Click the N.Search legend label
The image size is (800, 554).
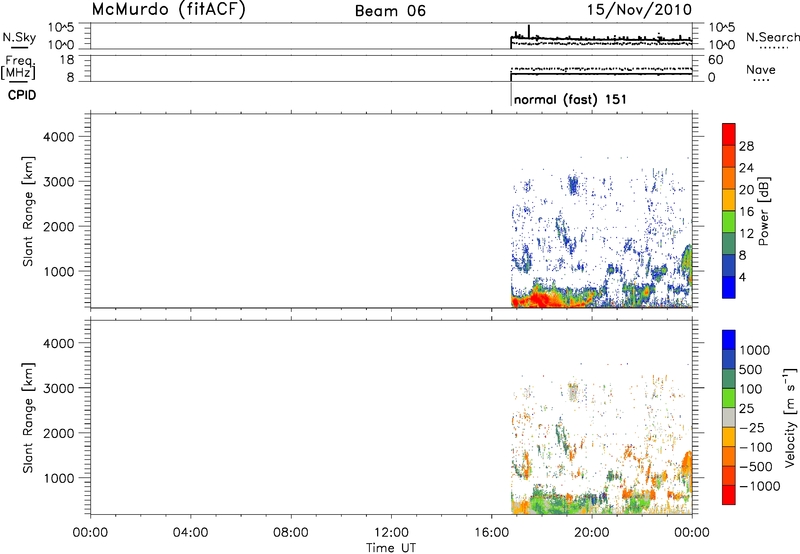(x=772, y=37)
